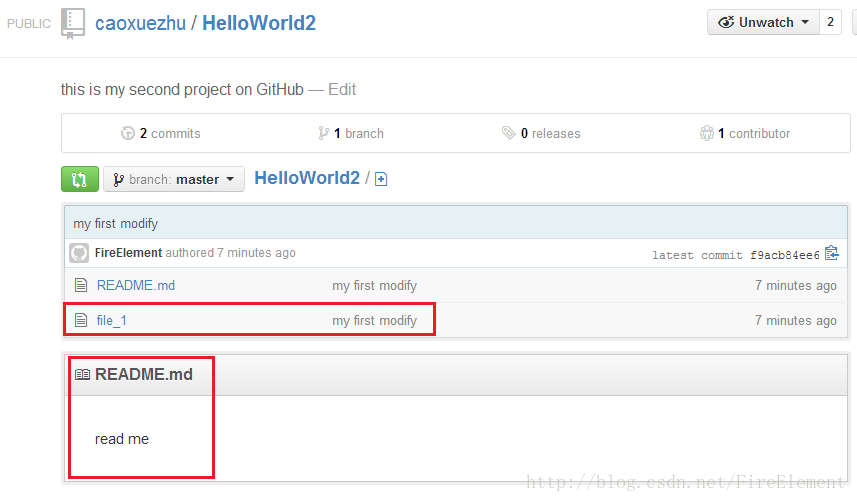The height and width of the screenshot is (502, 857).
Task: Click the repository book icon
Action: click(73, 24)
